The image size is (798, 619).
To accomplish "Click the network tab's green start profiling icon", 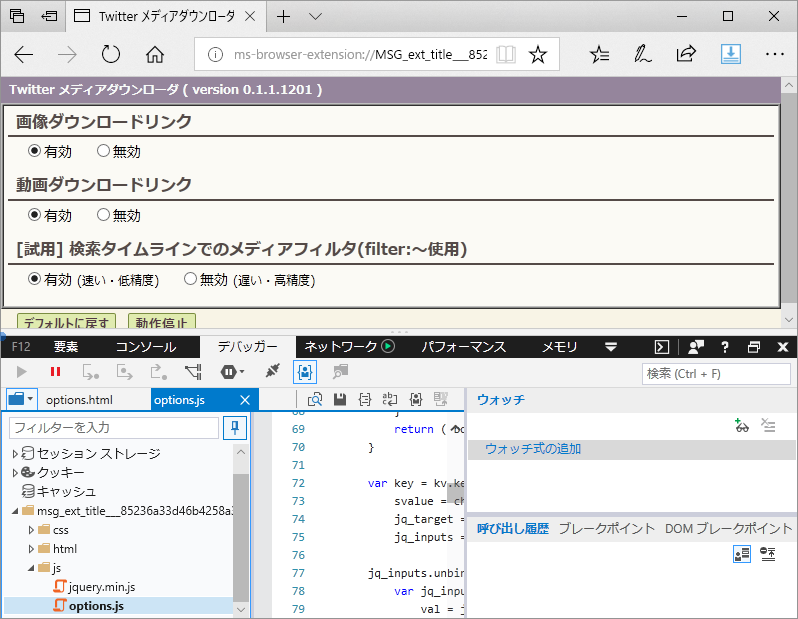I will (x=388, y=347).
